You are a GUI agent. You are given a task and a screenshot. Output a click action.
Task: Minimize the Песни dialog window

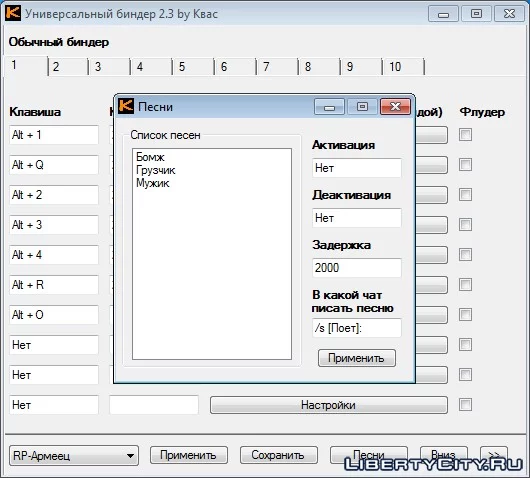click(329, 107)
